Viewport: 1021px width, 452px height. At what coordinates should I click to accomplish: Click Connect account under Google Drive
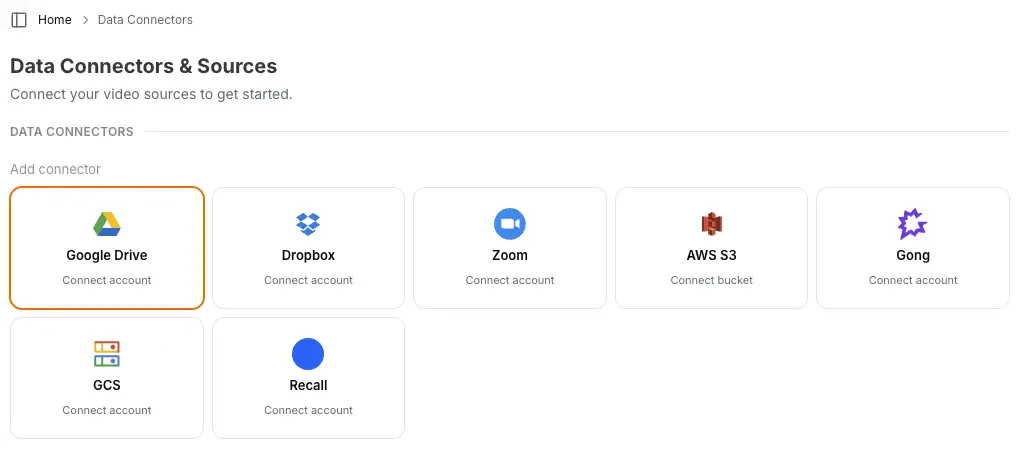coord(107,281)
